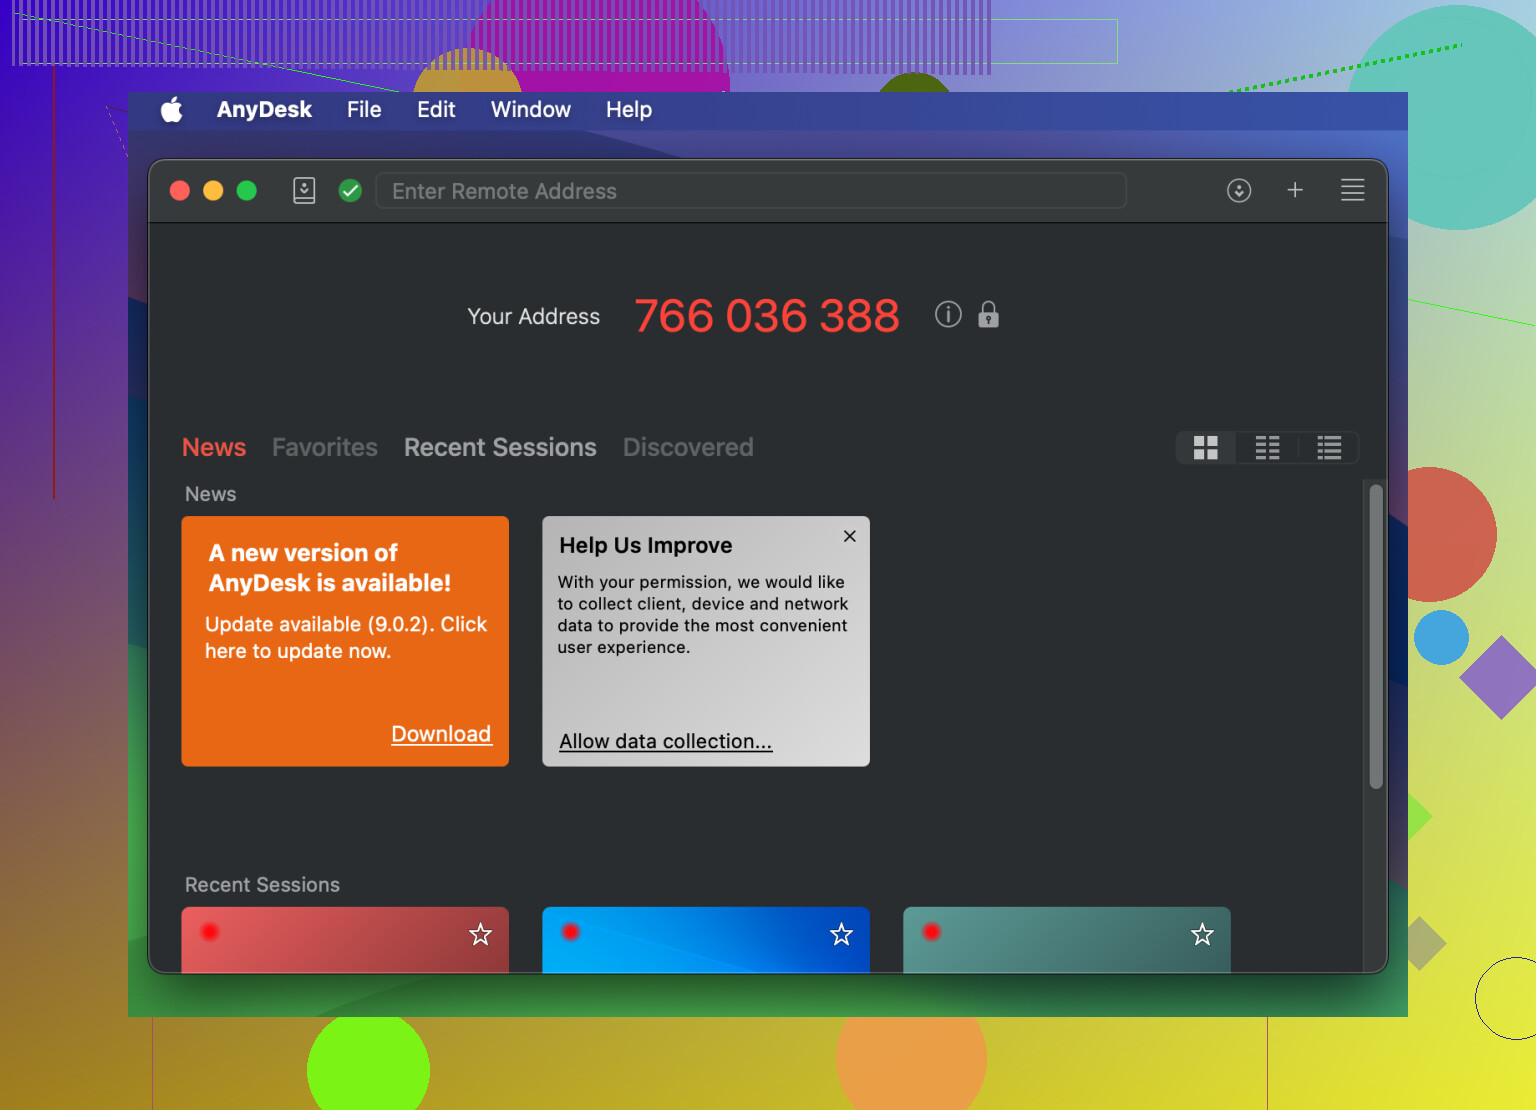Click the status dot on red session
This screenshot has width=1536, height=1110.
210,932
